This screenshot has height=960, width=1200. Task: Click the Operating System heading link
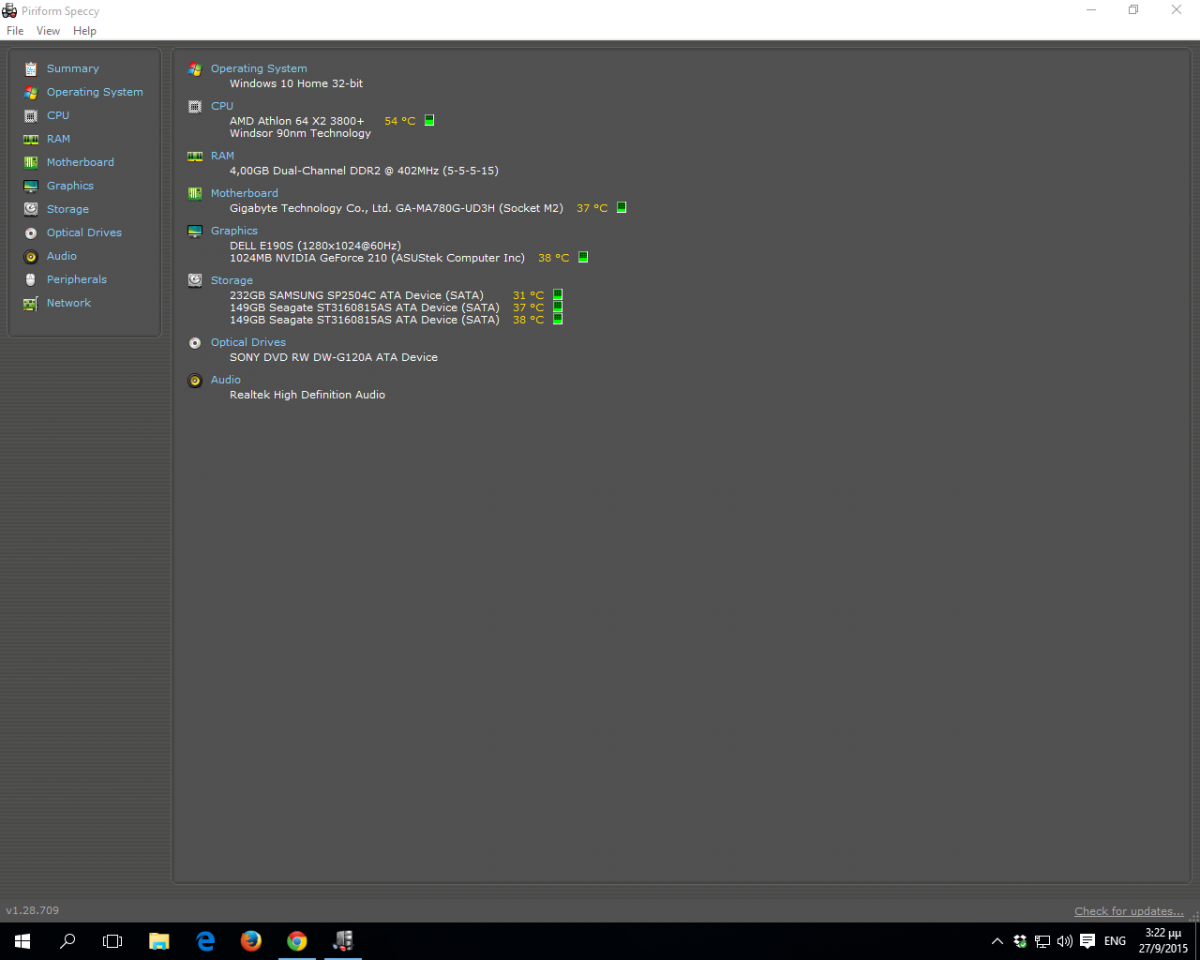coord(259,69)
